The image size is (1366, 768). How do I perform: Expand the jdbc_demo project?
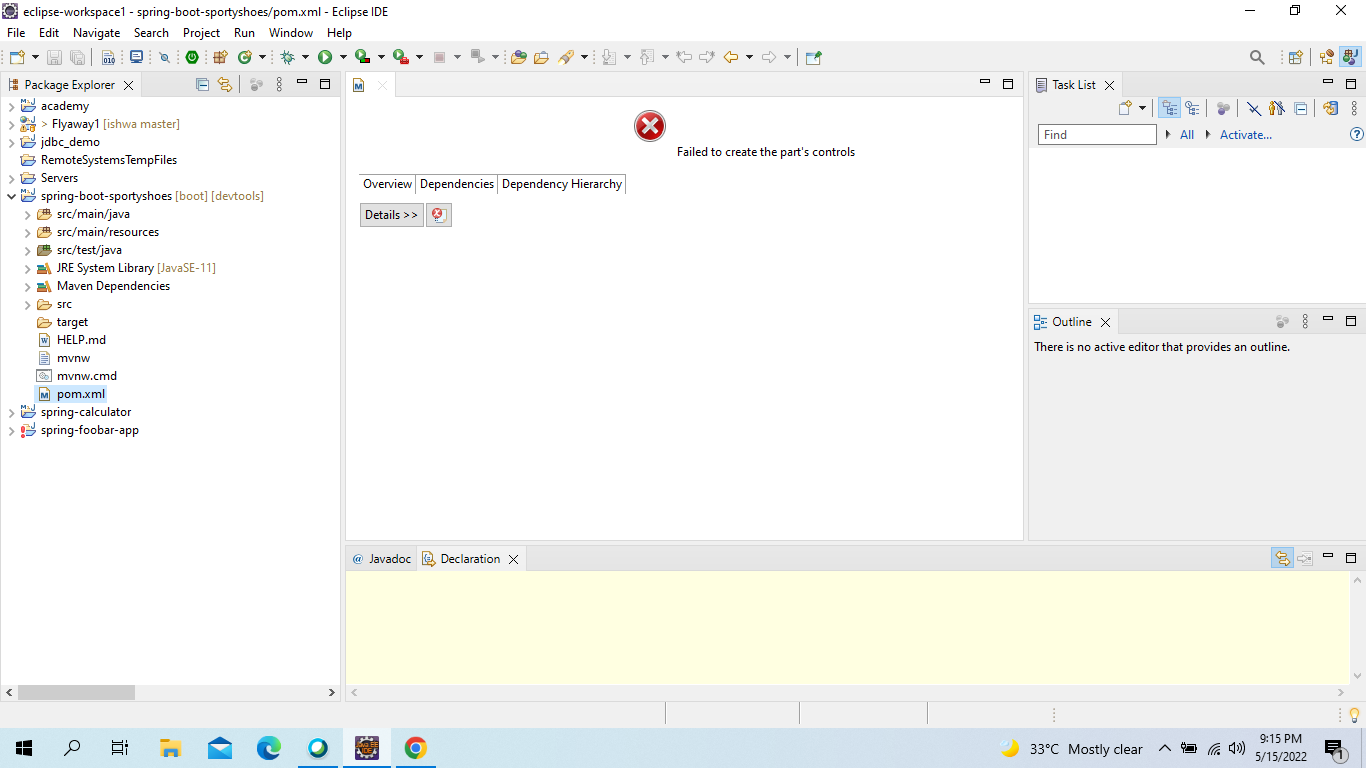tap(11, 142)
